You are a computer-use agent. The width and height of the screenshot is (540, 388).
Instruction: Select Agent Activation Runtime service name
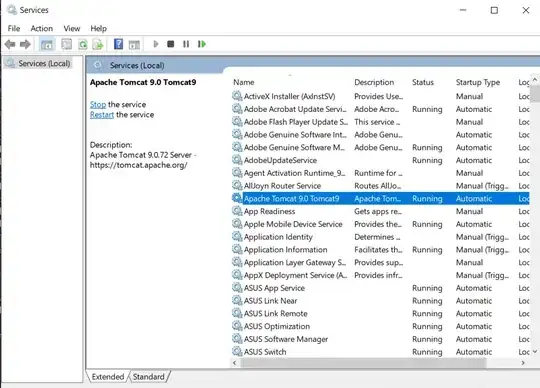[x=295, y=173]
